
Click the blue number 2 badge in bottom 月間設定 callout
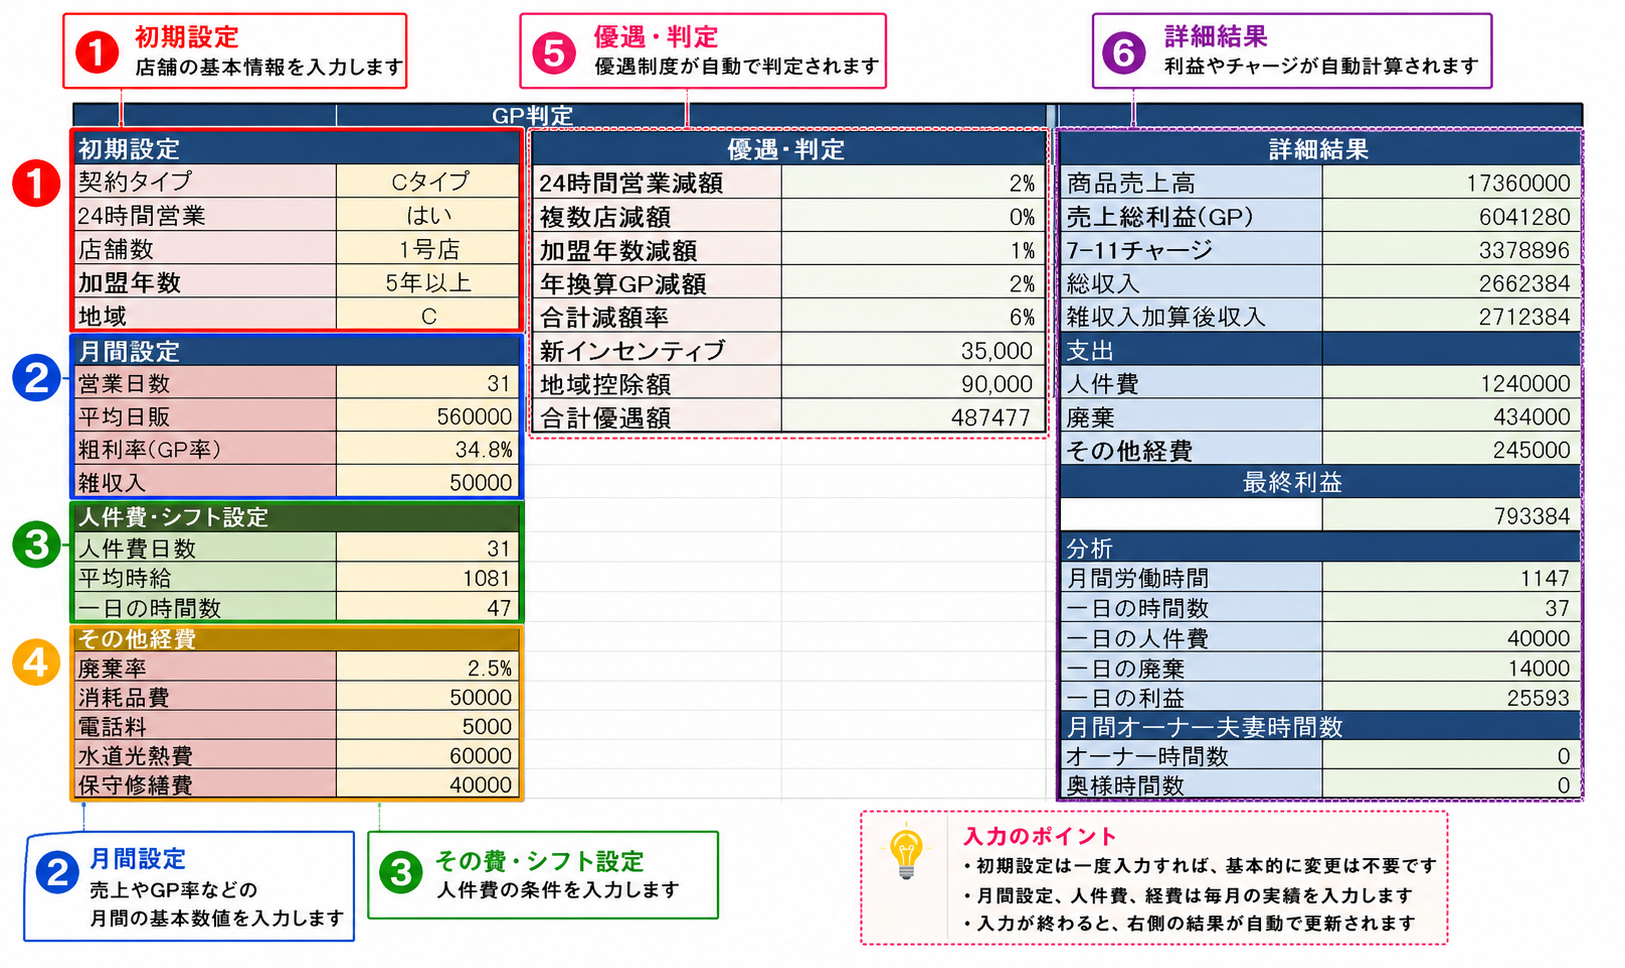pos(57,873)
